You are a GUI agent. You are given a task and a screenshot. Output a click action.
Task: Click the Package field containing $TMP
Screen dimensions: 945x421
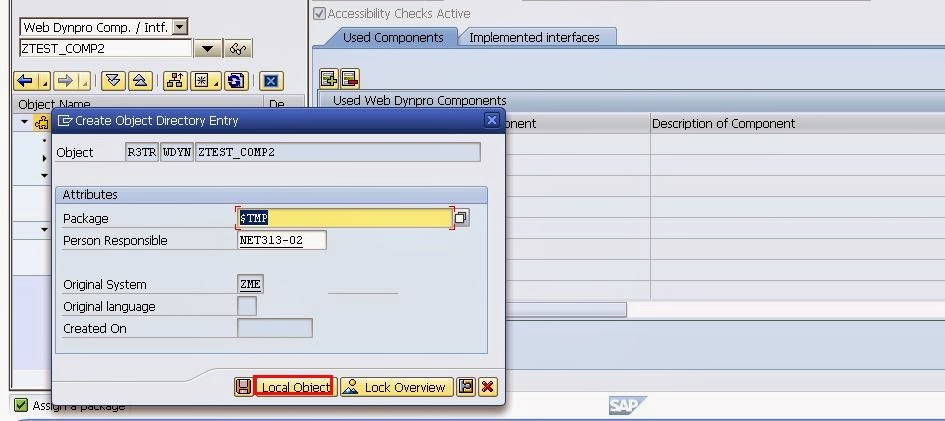tap(345, 218)
